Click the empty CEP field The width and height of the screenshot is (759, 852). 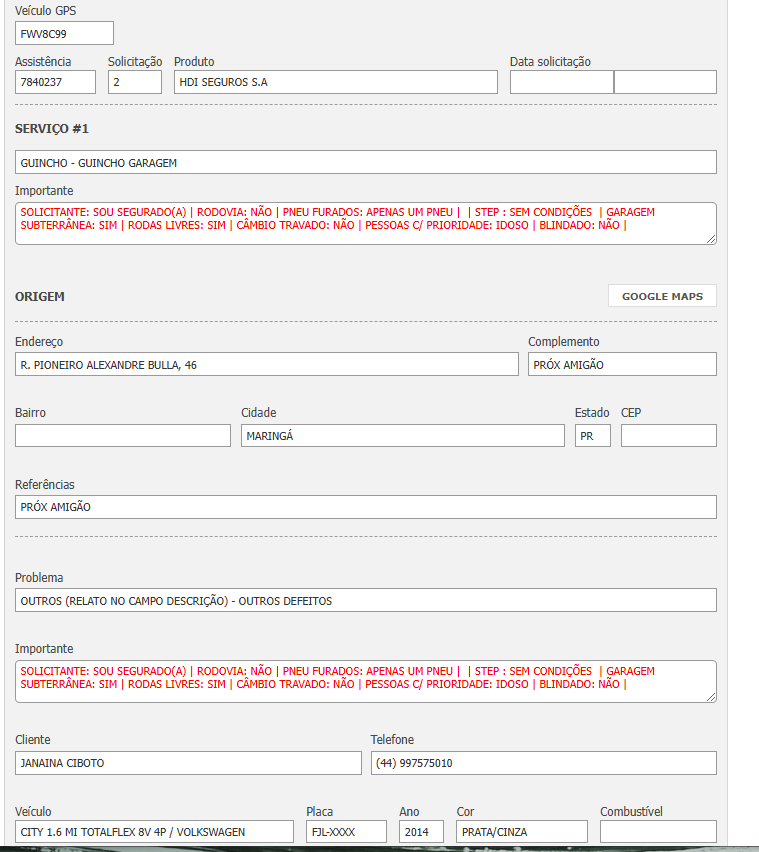click(x=668, y=436)
